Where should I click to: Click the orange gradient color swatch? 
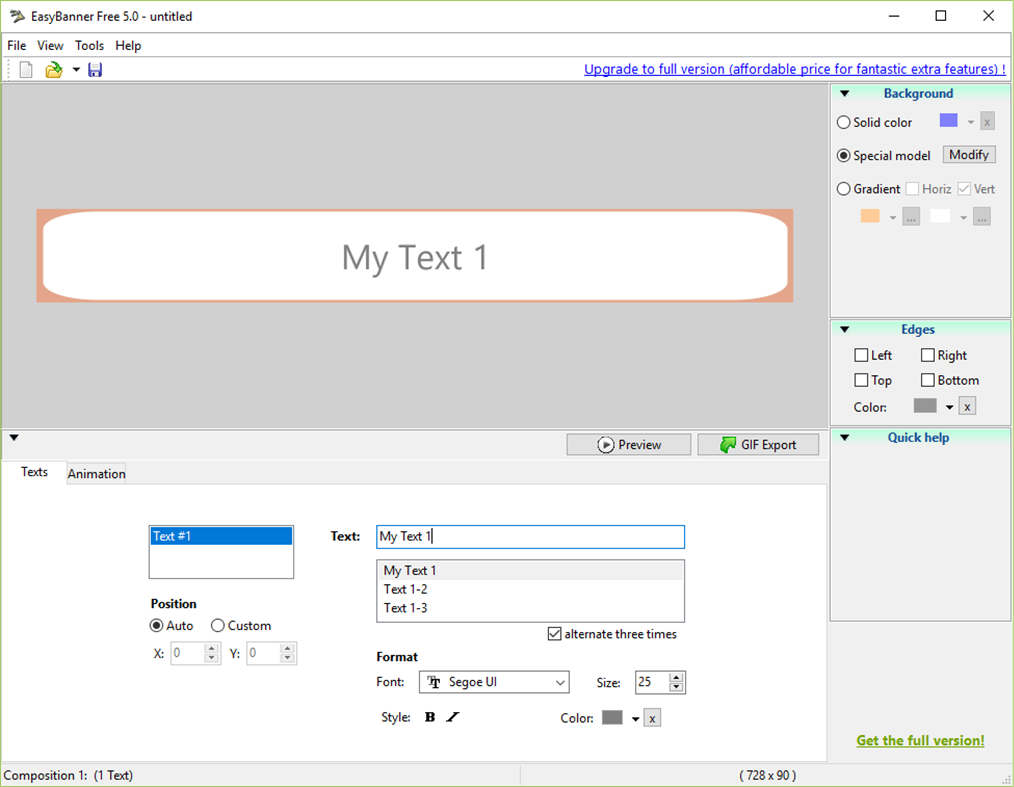tap(870, 216)
